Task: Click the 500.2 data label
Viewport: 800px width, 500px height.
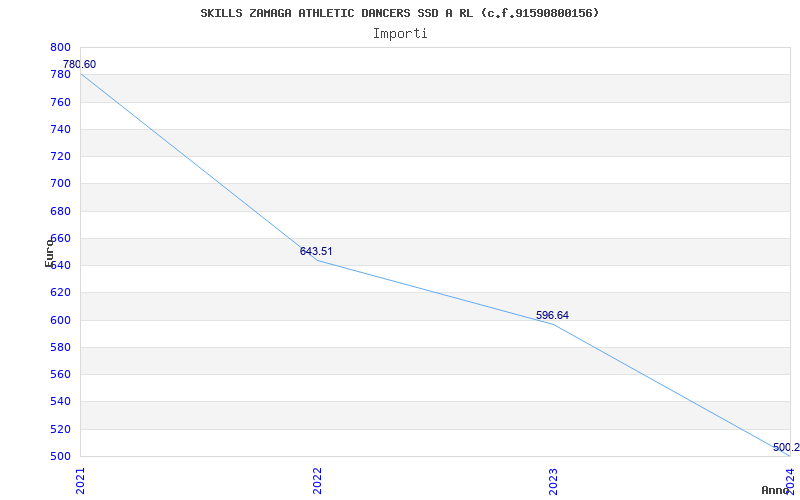Action: (786, 447)
